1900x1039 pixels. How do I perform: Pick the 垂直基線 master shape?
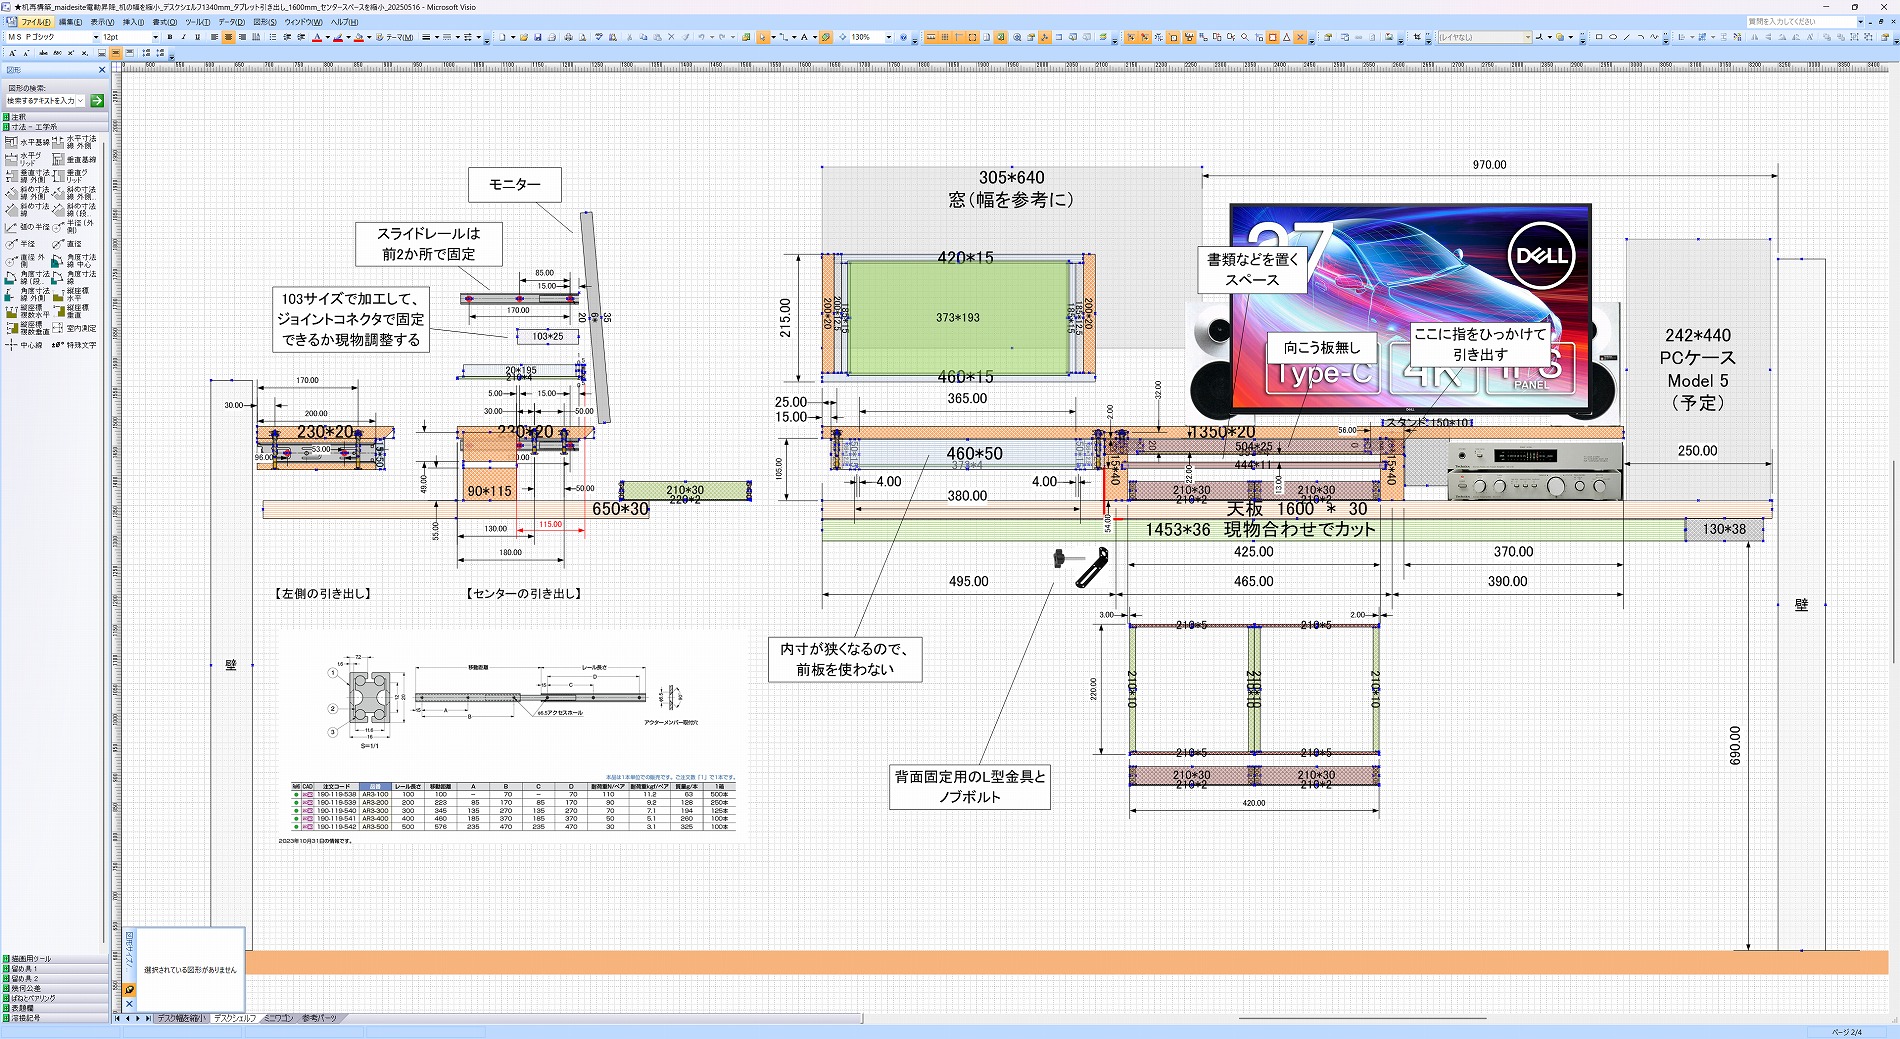[74, 159]
